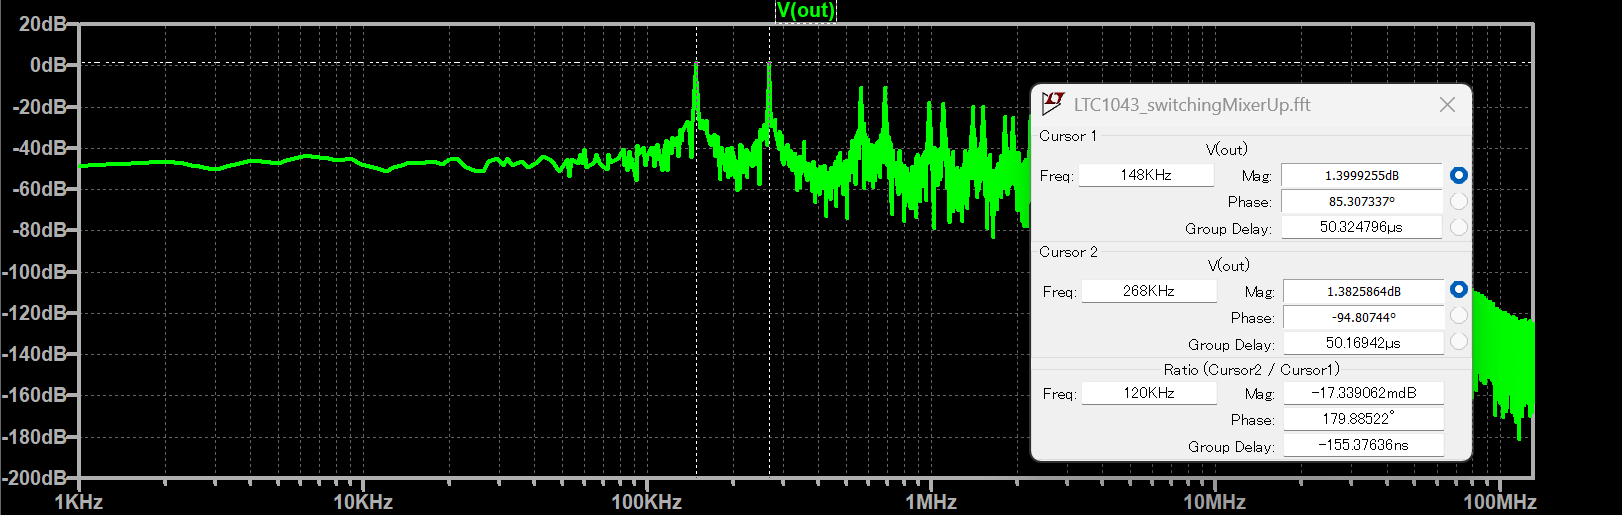
Task: Select Cursor 2 Phase radio button
Action: [x=1458, y=316]
